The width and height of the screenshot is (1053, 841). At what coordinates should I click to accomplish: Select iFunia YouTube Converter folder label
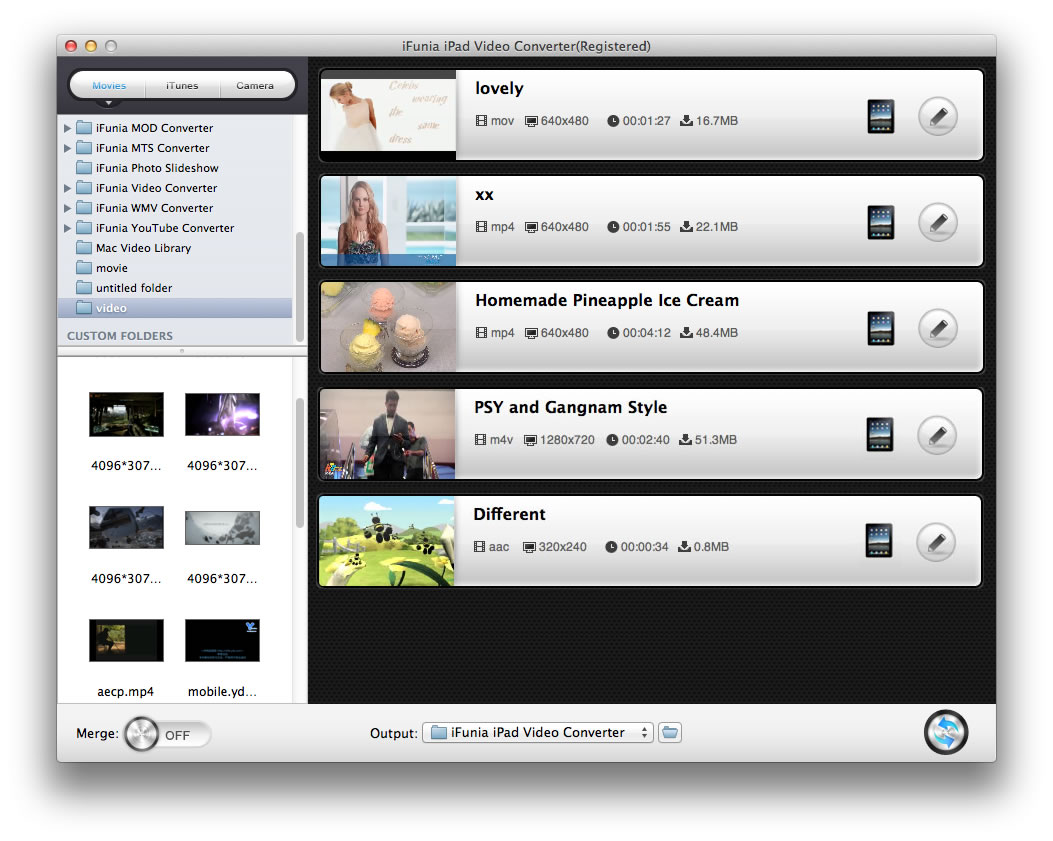click(x=165, y=228)
